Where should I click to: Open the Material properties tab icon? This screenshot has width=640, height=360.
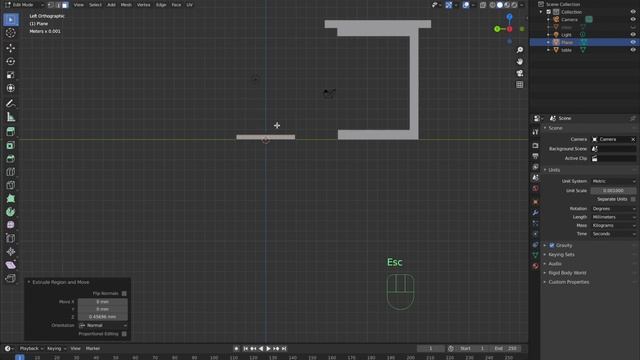point(536,266)
